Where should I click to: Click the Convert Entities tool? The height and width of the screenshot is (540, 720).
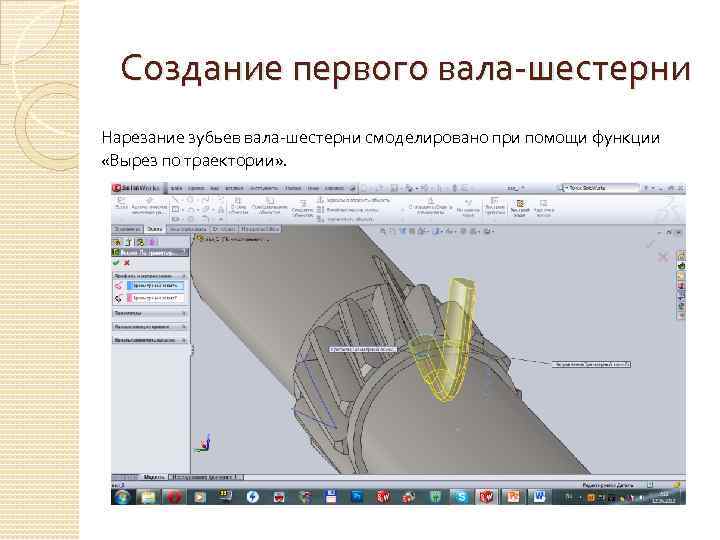(x=269, y=206)
